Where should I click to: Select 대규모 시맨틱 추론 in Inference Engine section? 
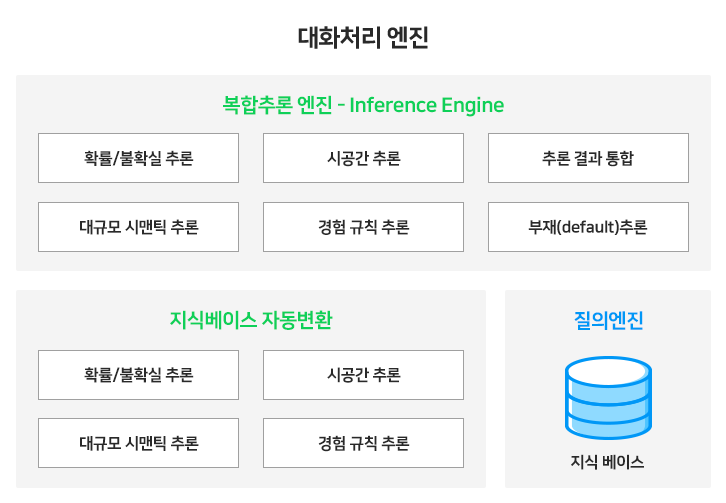(138, 227)
